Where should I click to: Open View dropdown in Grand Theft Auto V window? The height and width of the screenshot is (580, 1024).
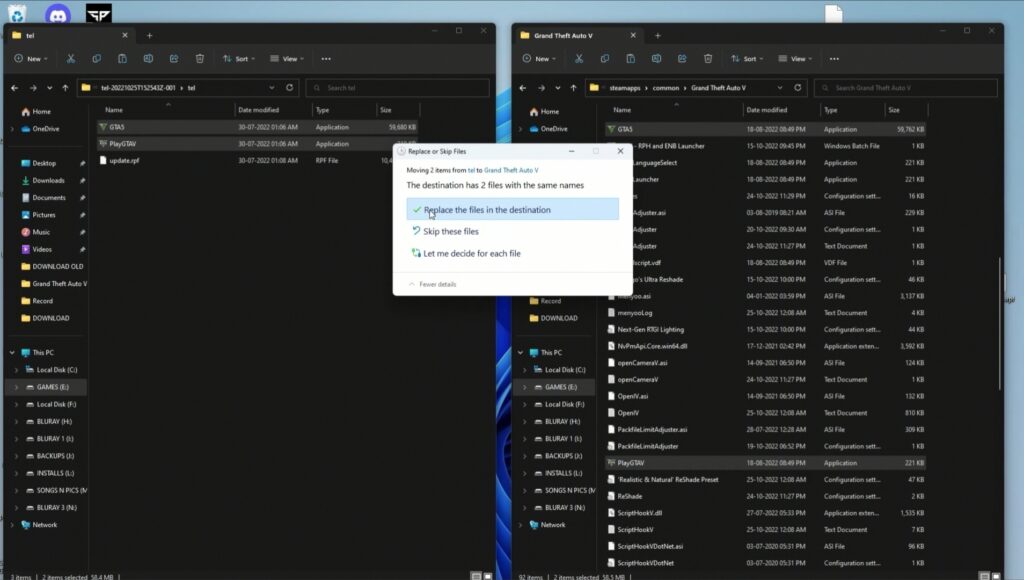pyautogui.click(x=795, y=59)
